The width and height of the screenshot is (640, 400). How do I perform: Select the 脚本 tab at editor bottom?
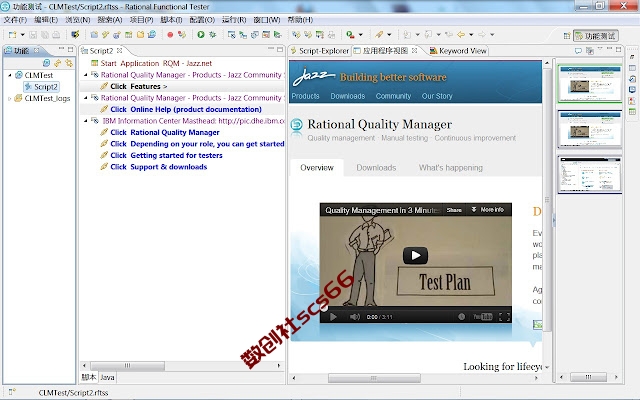tap(89, 378)
